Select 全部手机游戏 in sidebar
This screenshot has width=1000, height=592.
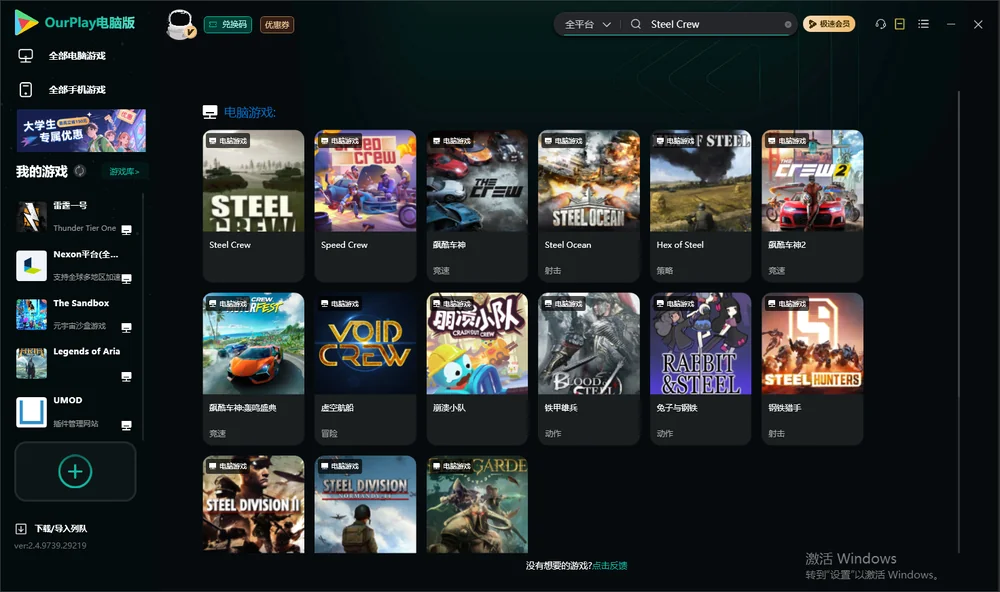77,89
